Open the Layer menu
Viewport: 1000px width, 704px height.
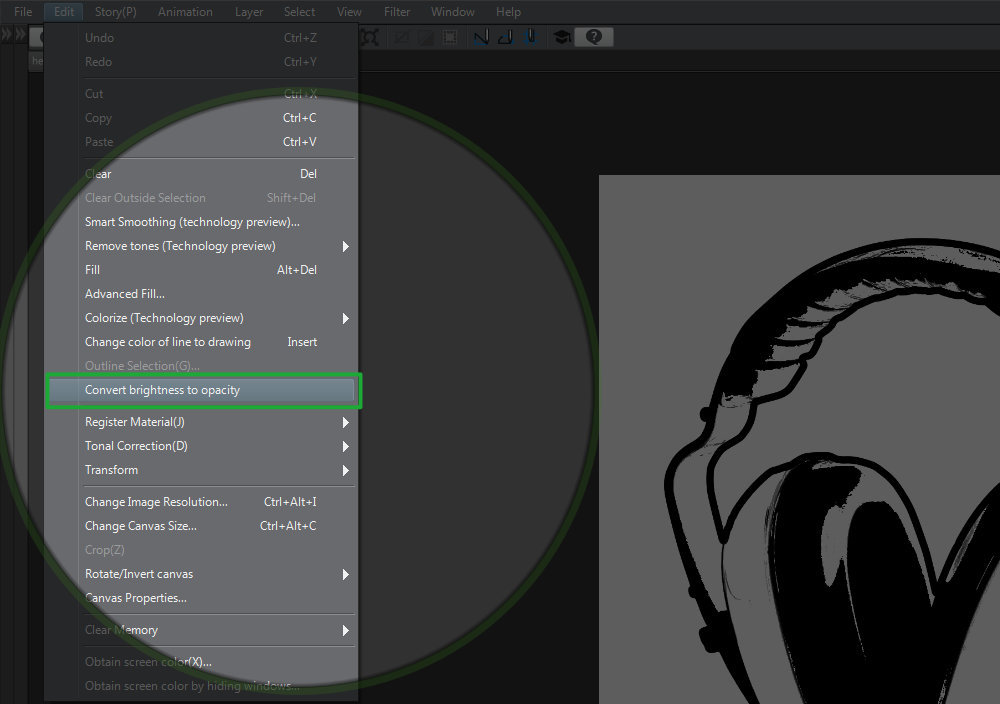pyautogui.click(x=249, y=12)
